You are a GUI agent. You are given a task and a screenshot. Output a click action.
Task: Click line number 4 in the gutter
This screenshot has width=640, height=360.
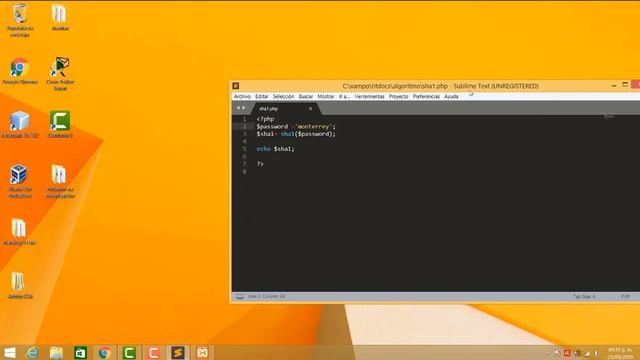pyautogui.click(x=244, y=142)
